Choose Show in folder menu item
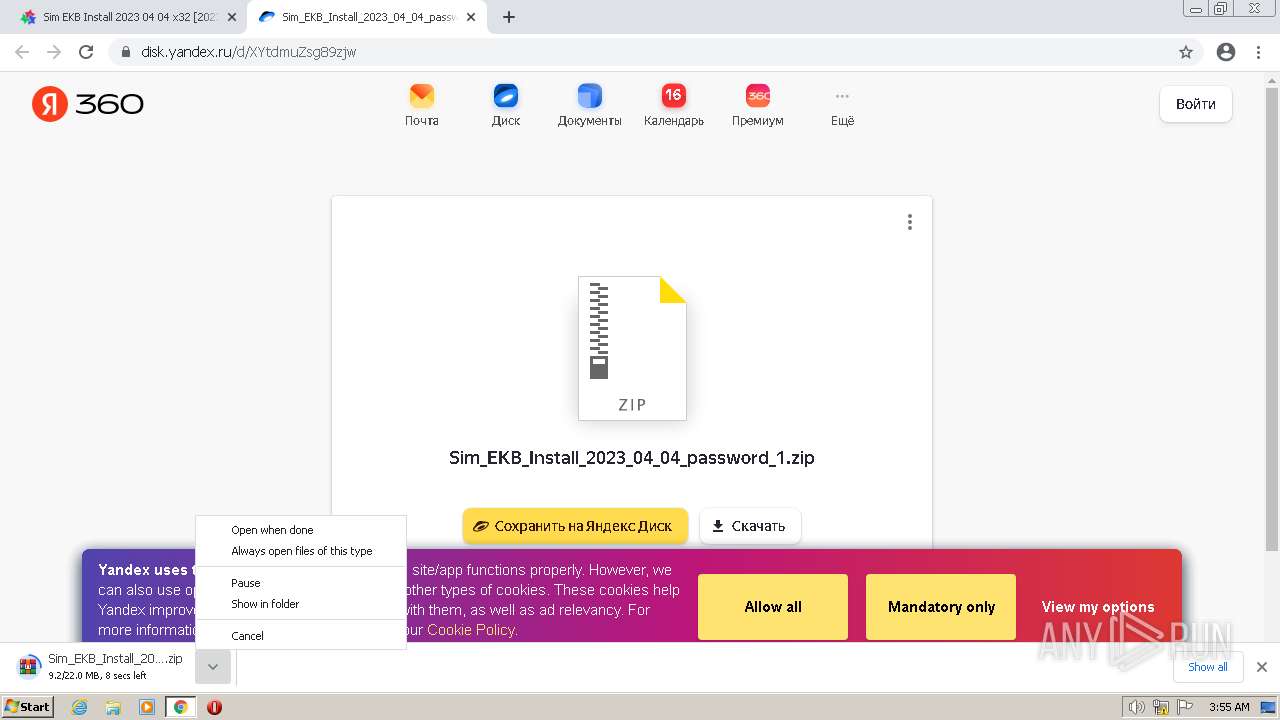The image size is (1280, 720). tap(301, 604)
